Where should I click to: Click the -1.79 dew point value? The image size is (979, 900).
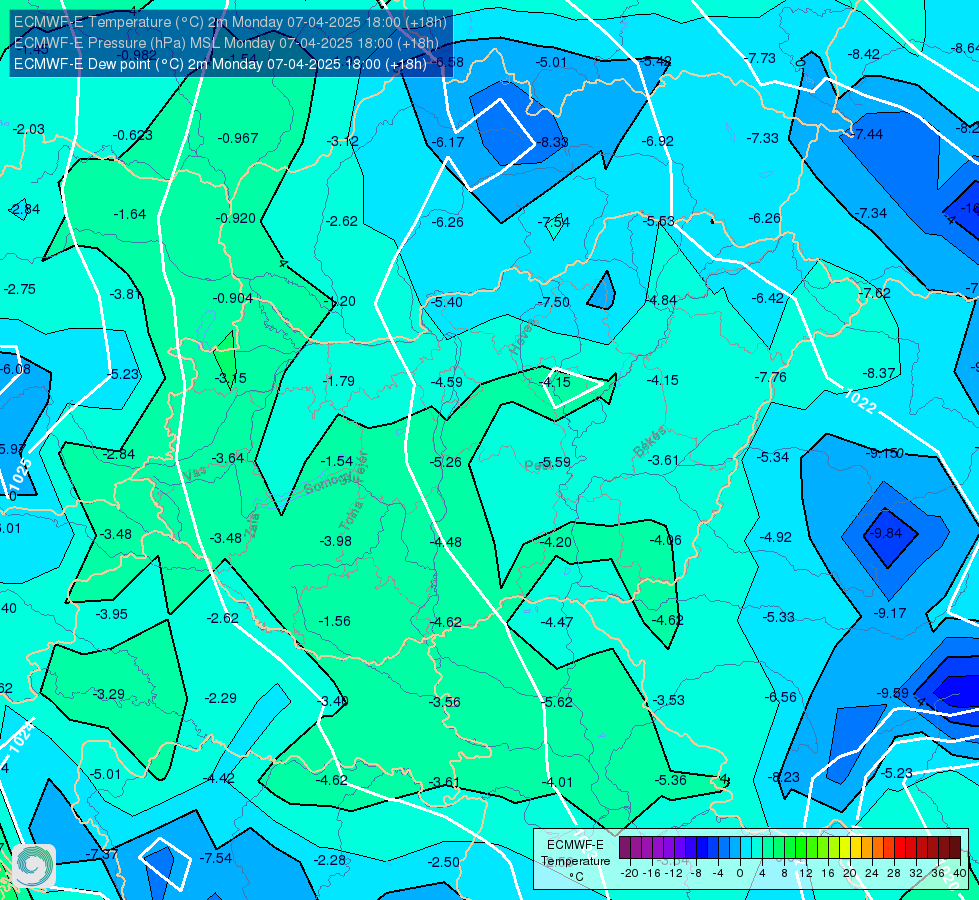339,380
